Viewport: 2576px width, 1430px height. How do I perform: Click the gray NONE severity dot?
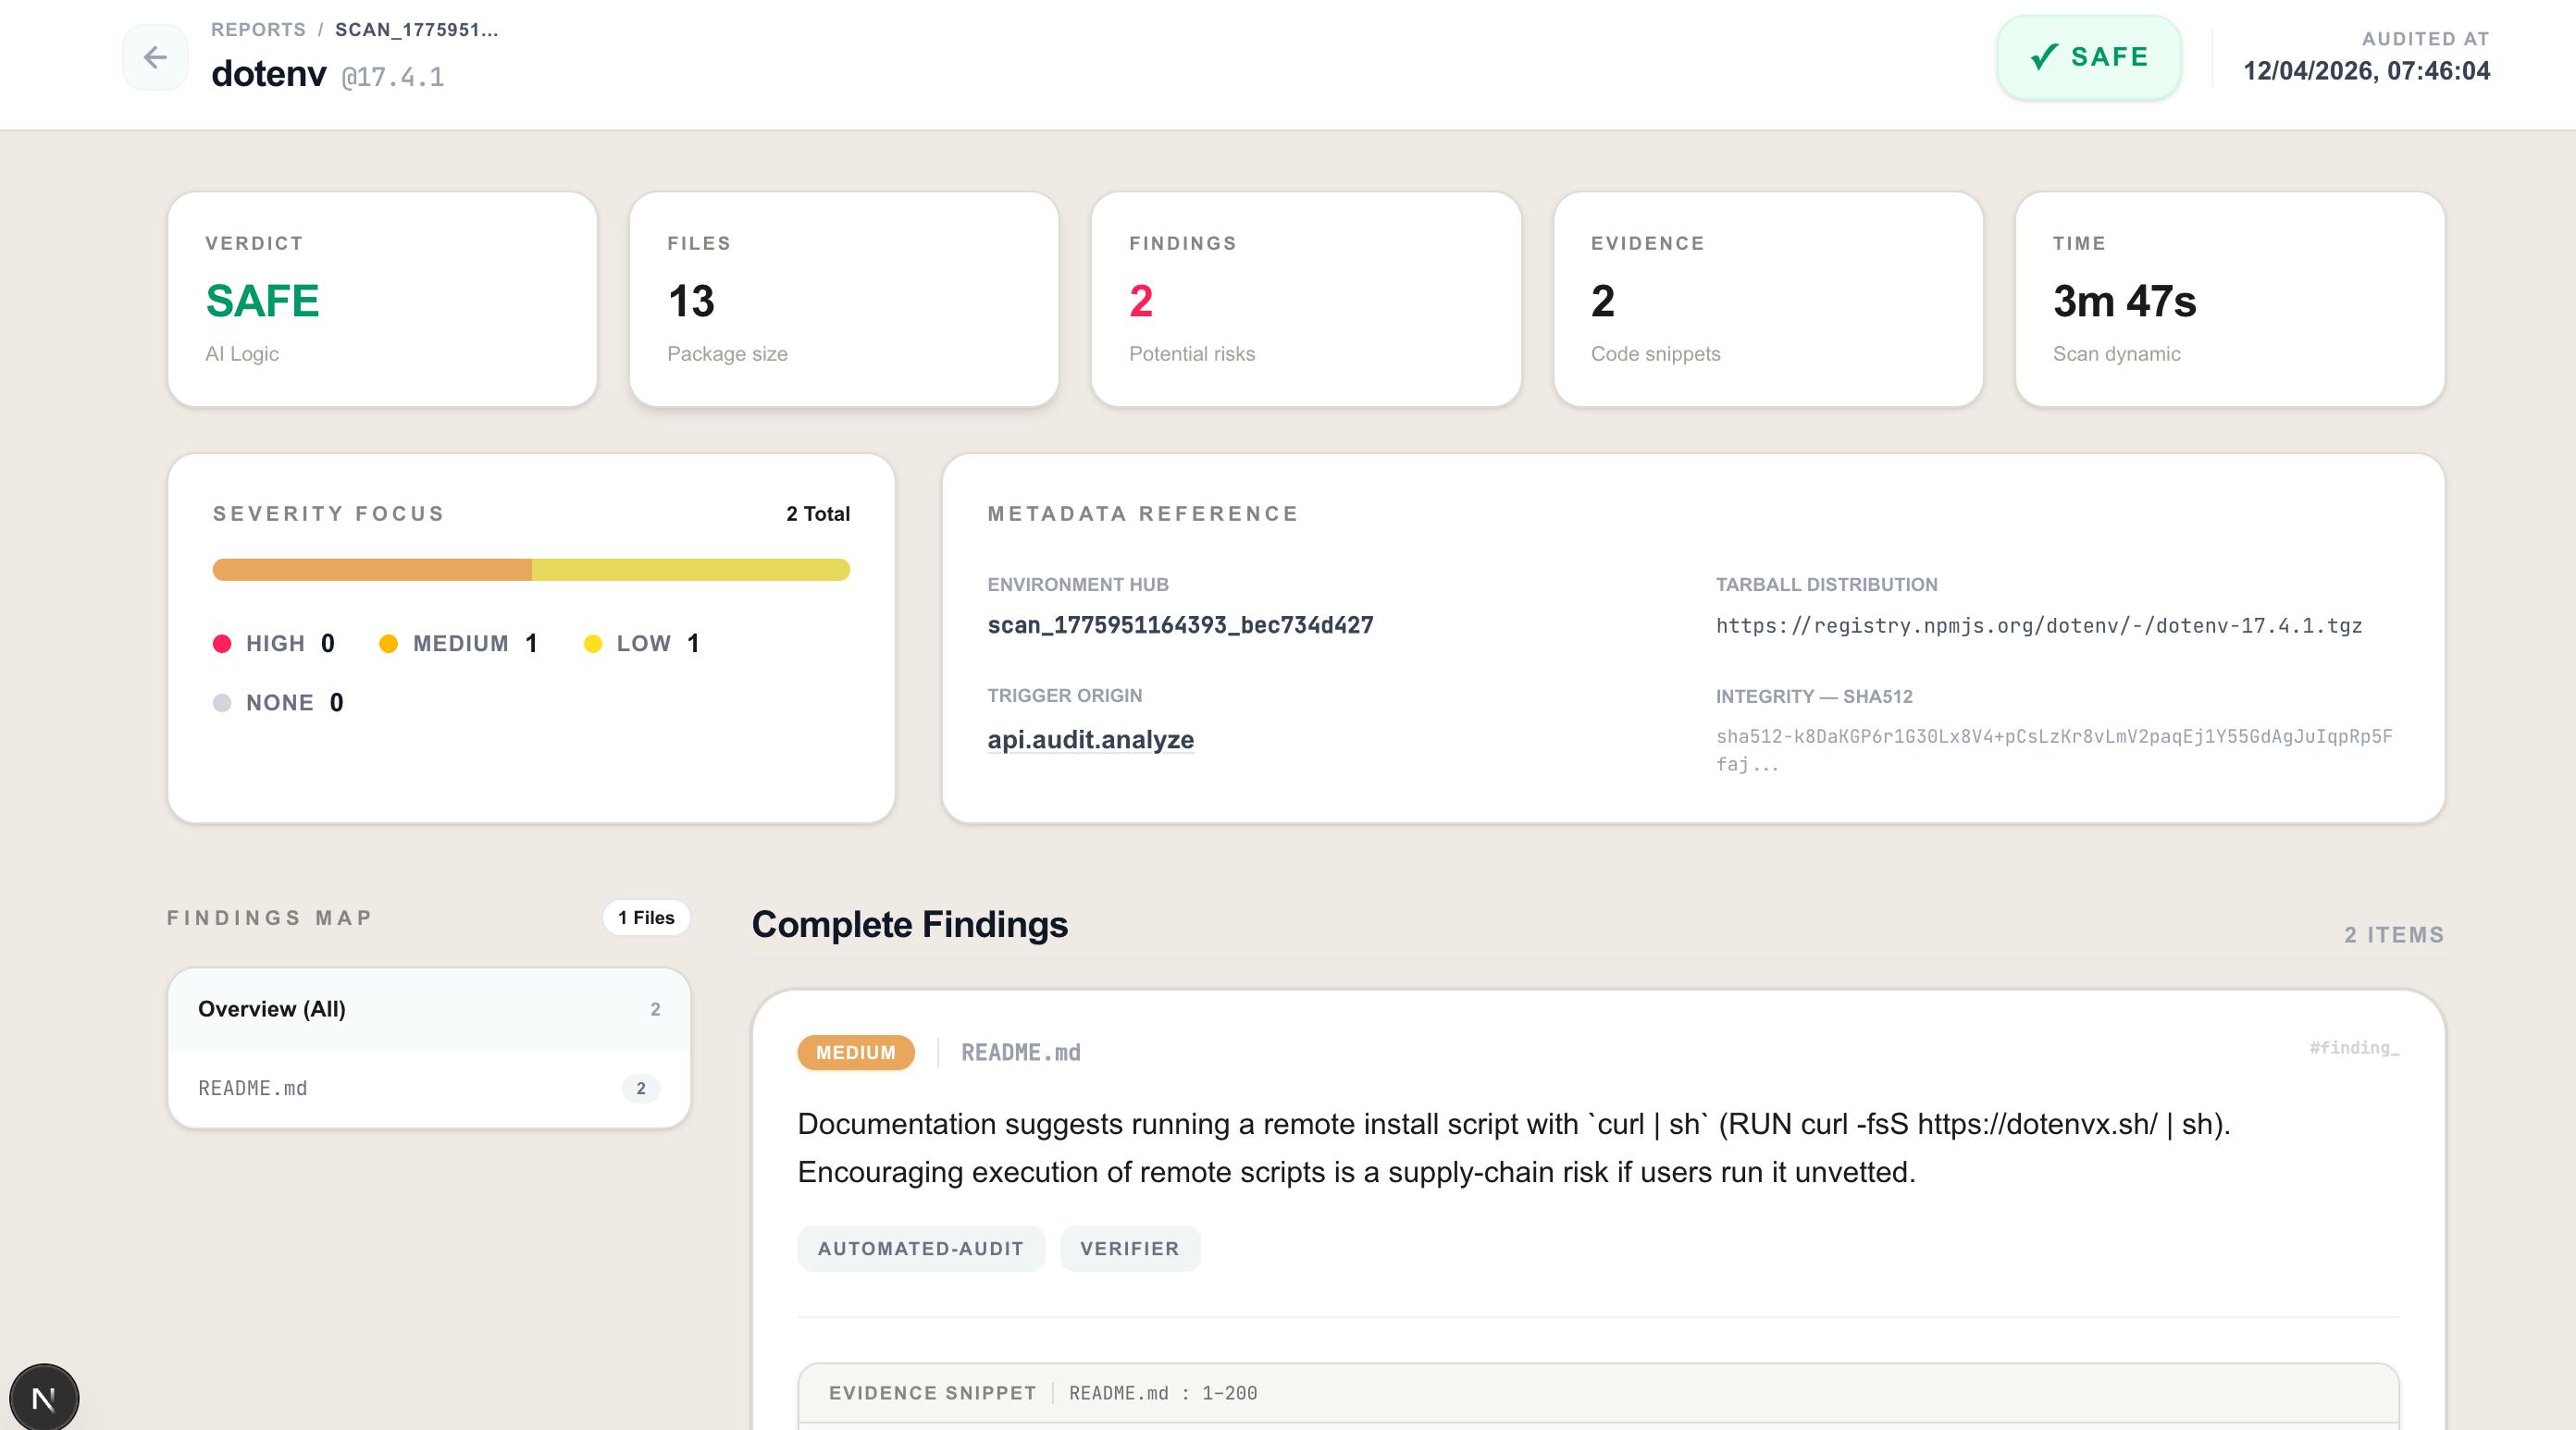tap(222, 703)
